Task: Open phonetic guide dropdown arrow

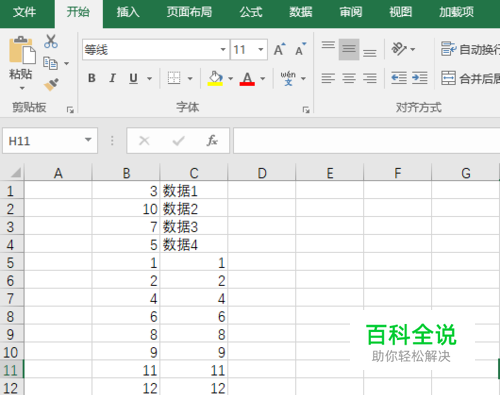Action: (x=303, y=79)
